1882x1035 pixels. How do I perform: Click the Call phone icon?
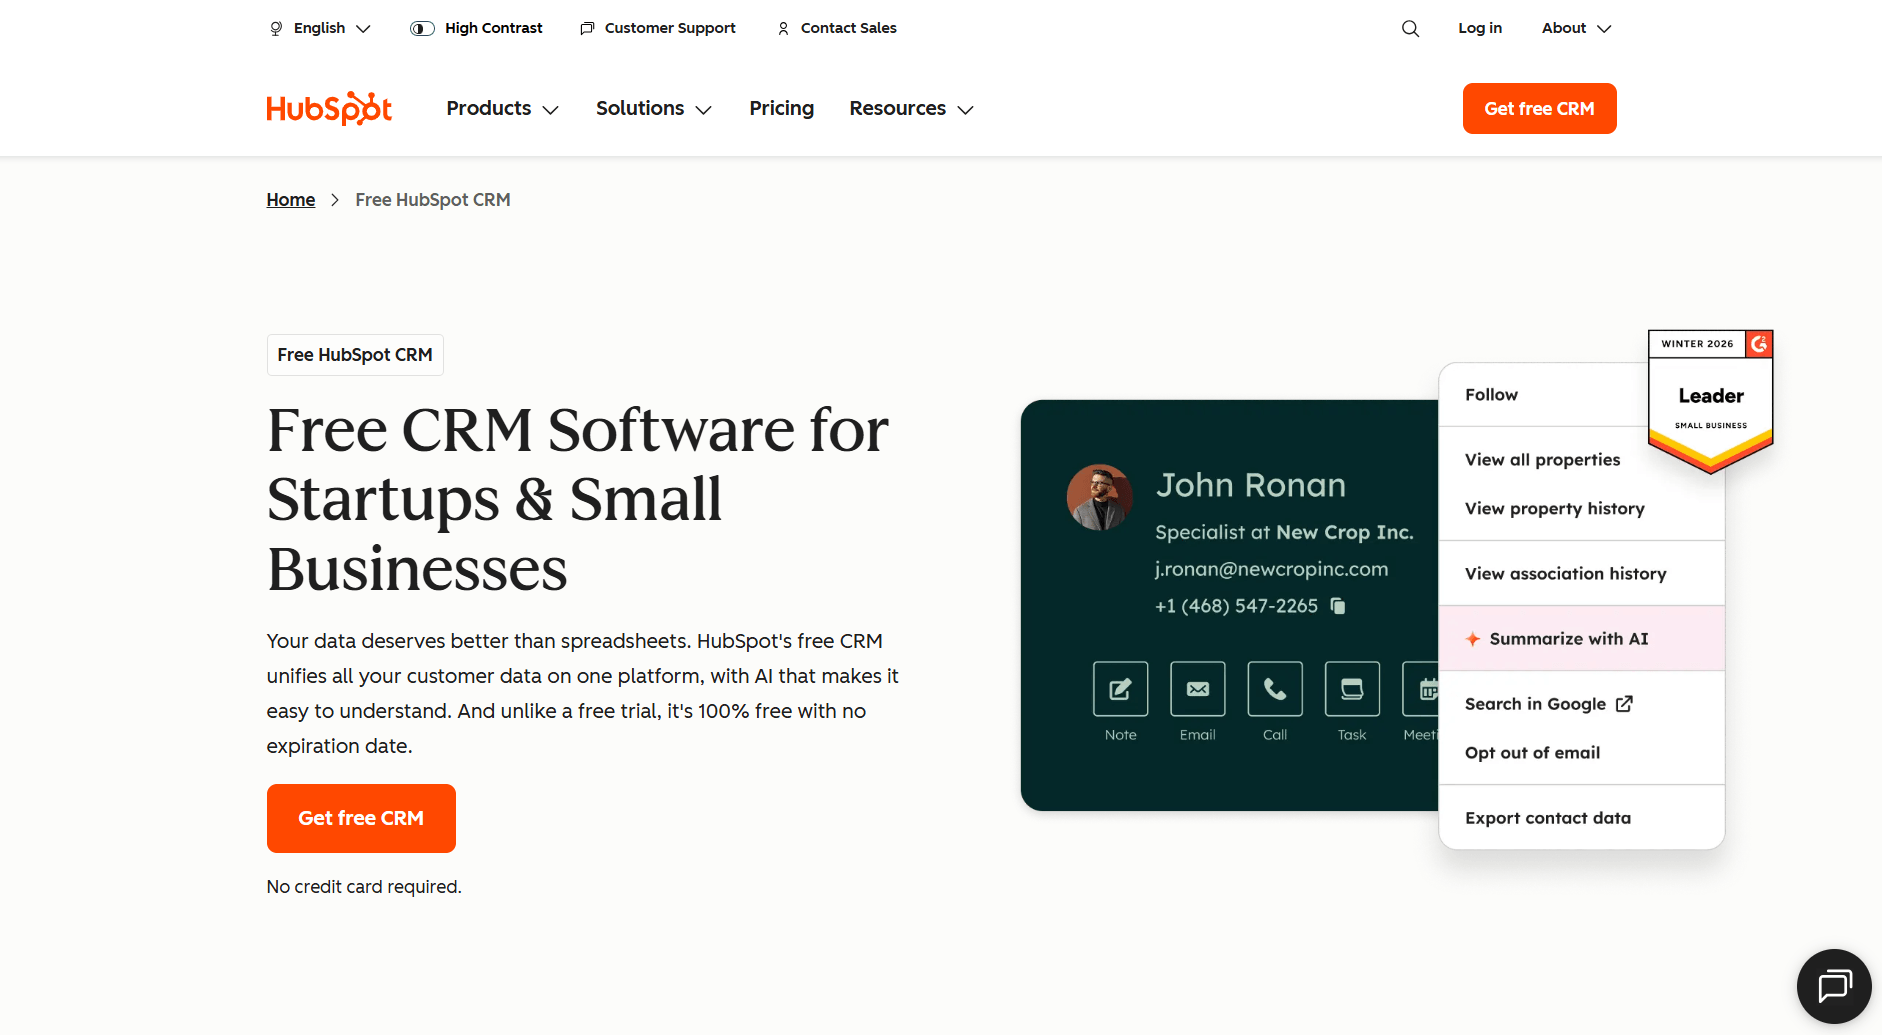[1275, 688]
